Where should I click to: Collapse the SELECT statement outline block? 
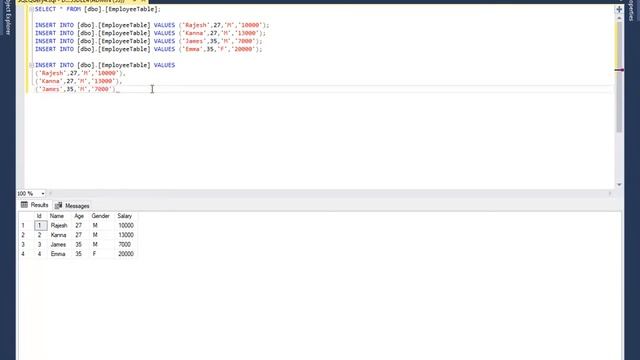pos(31,9)
